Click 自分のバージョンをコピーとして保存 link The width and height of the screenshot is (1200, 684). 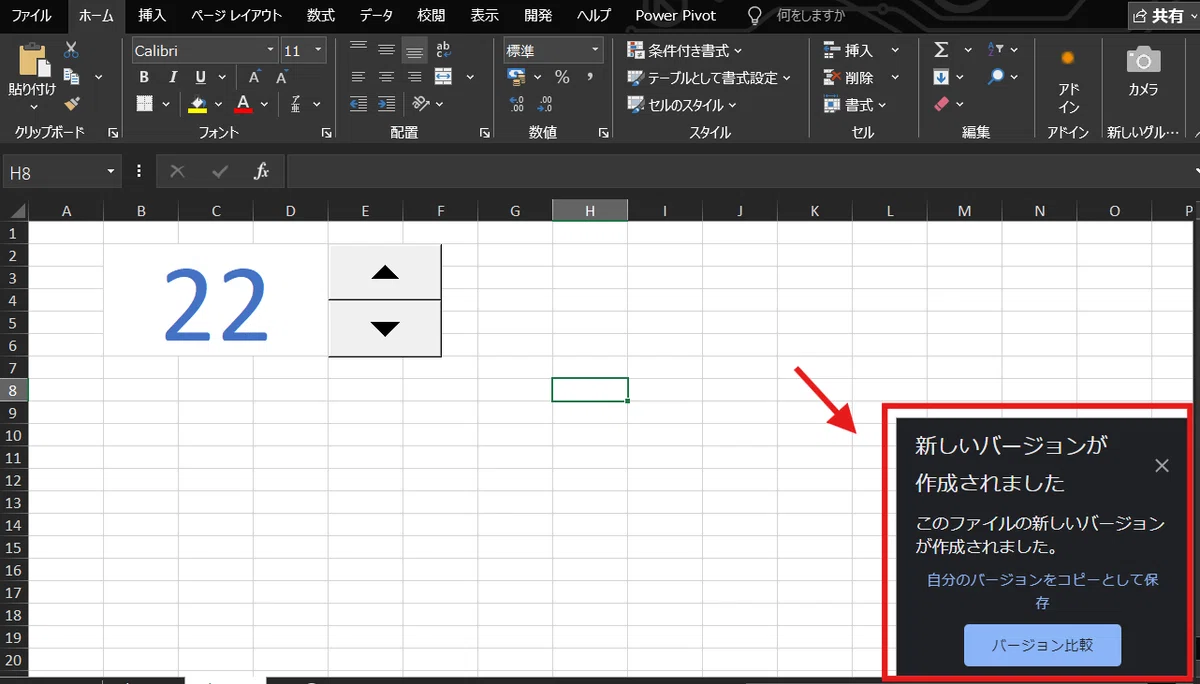pos(1042,591)
